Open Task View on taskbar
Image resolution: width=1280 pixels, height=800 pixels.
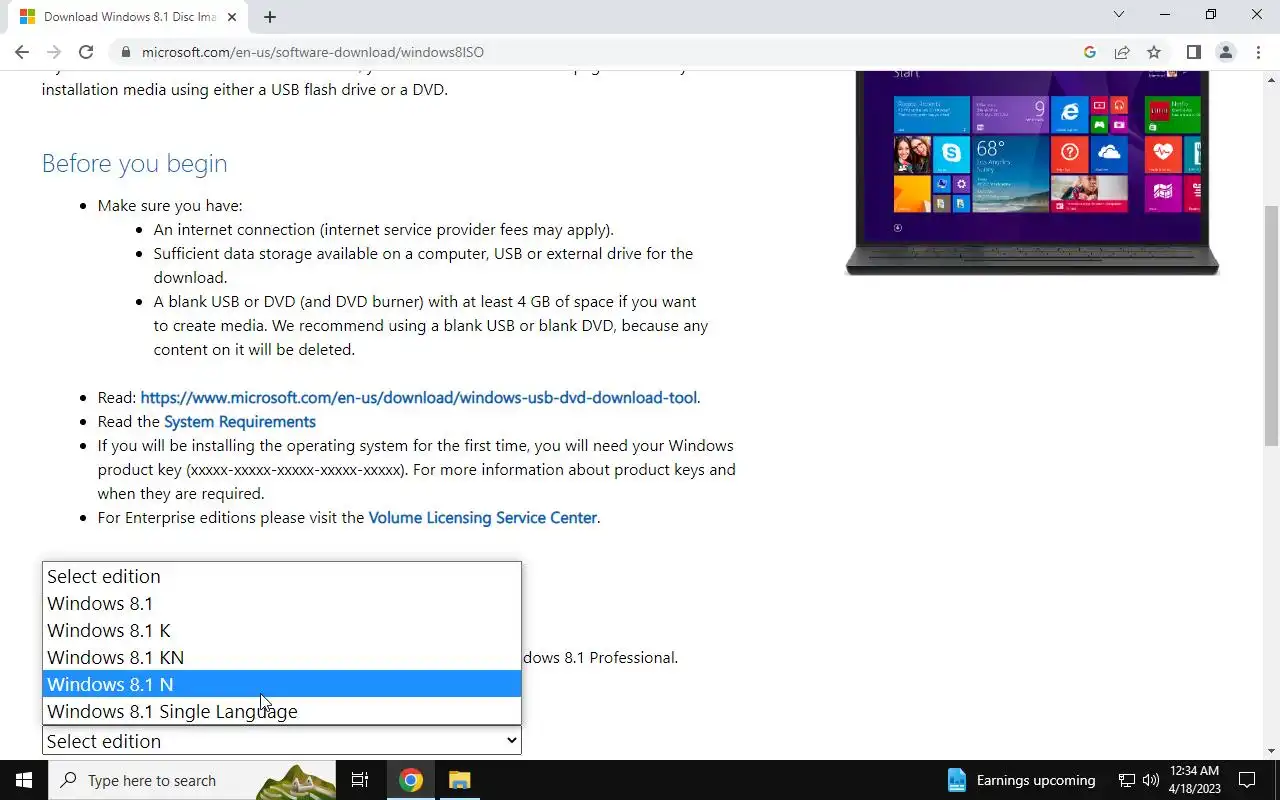point(360,780)
